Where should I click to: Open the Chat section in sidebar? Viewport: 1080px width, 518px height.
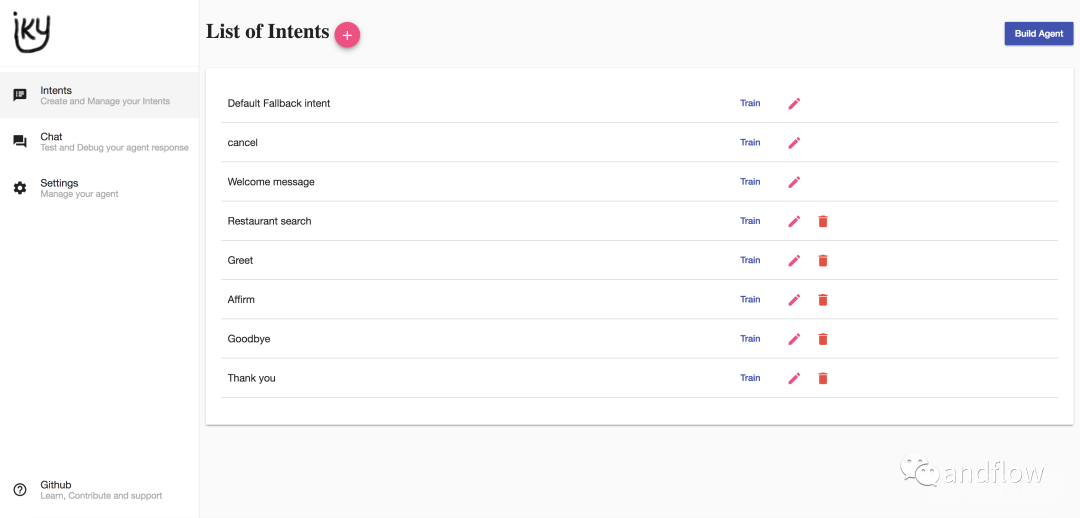click(99, 142)
